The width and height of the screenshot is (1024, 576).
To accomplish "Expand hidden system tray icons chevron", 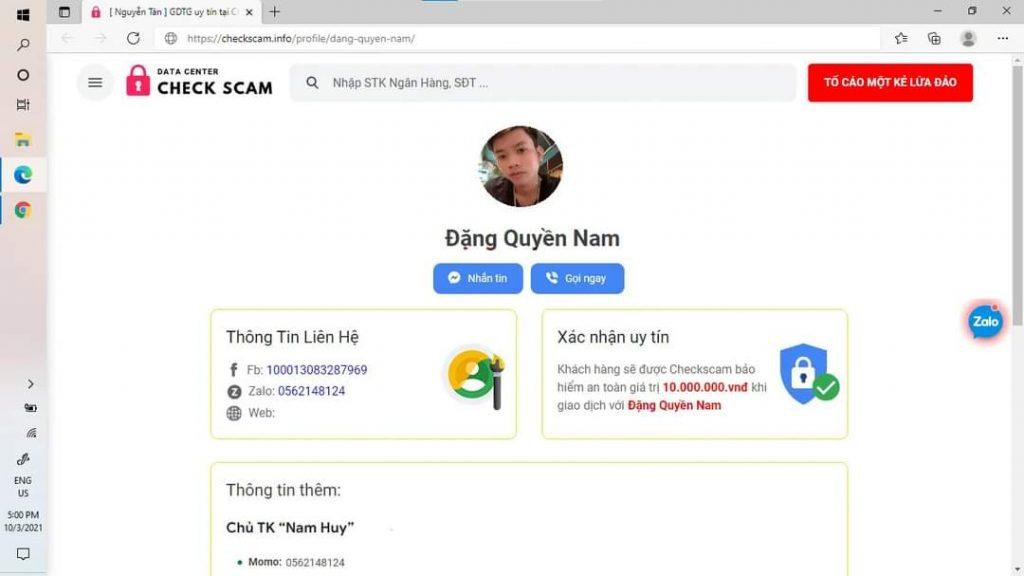I will [x=30, y=384].
